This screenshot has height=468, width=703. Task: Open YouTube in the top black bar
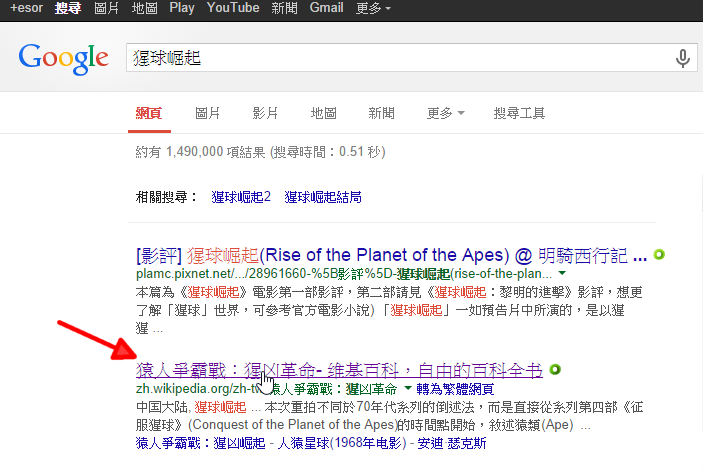click(233, 8)
